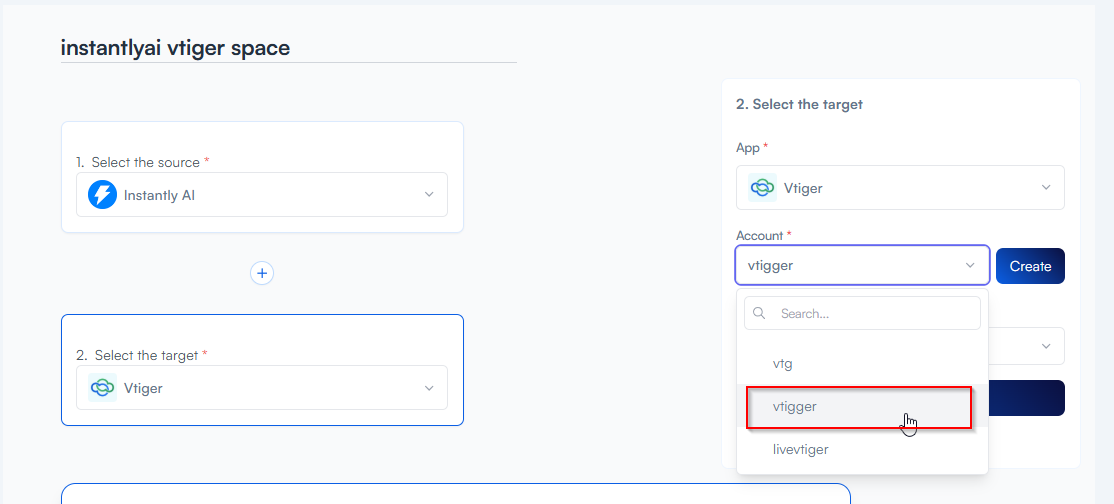Collapse the Account dropdown using its chevron
1114x504 pixels.
pos(970,266)
